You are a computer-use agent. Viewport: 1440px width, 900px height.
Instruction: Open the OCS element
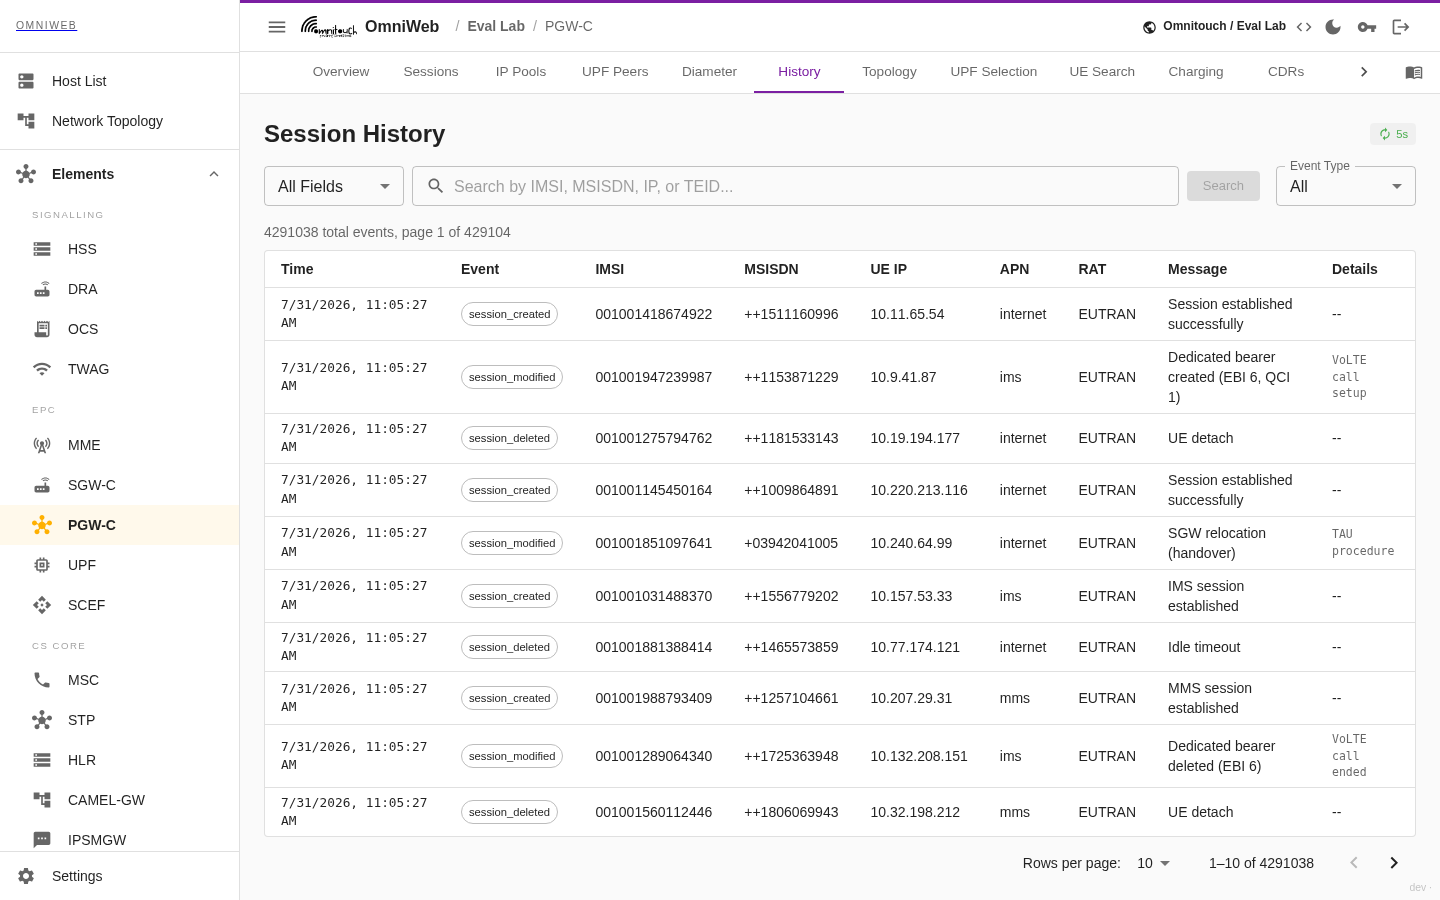(x=120, y=329)
